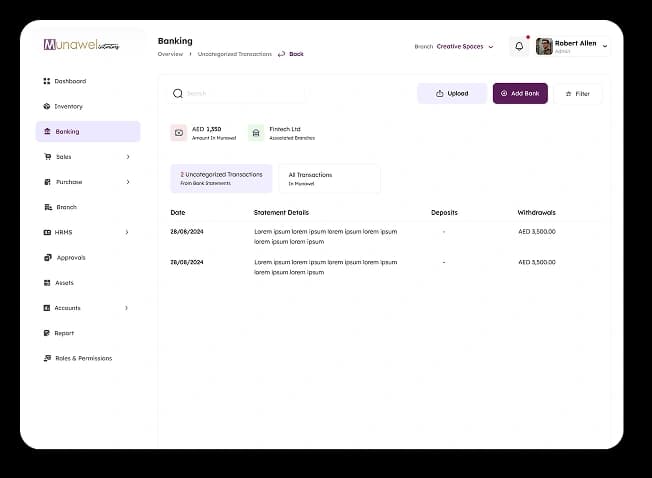Select the Uncategorized Transactions tab
Screen dimensions: 652x478
(221, 178)
